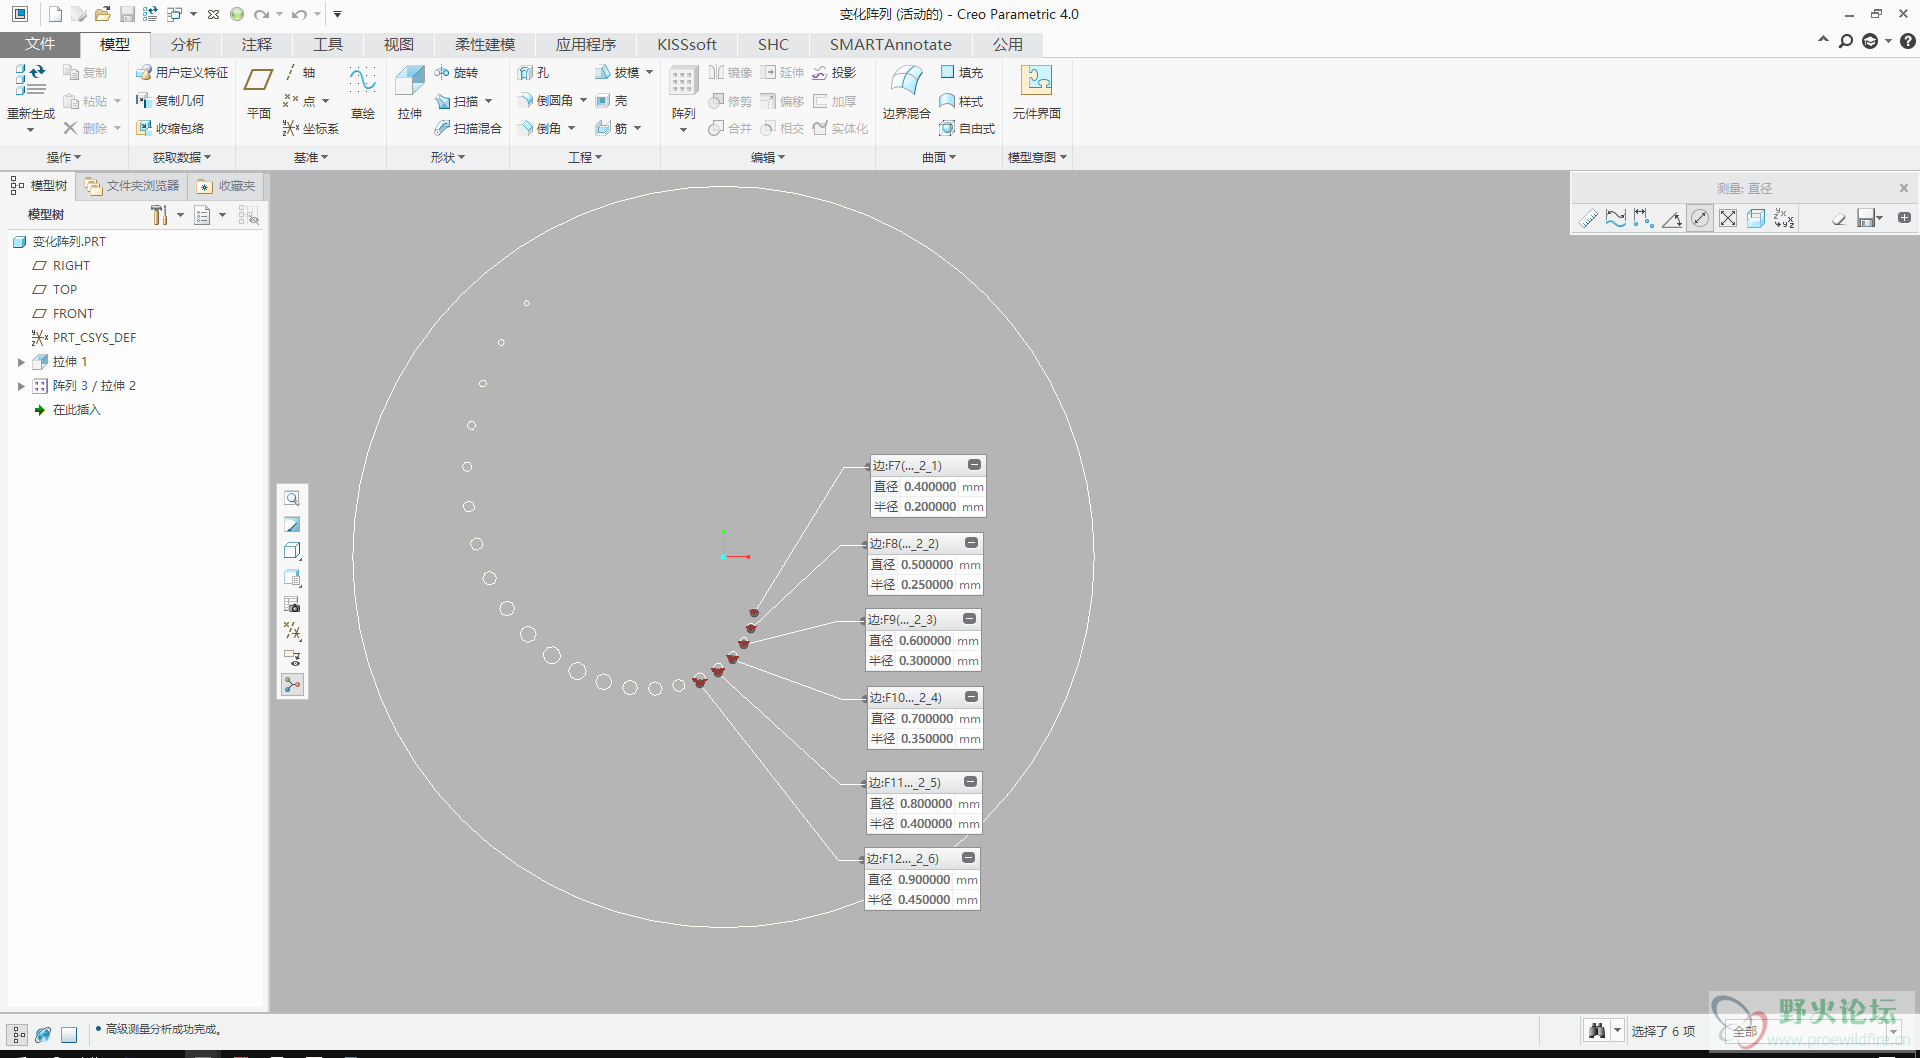Viewport: 1920px width, 1058px height.
Task: Open the Component Interface (元件界面) tool
Action: click(1036, 80)
